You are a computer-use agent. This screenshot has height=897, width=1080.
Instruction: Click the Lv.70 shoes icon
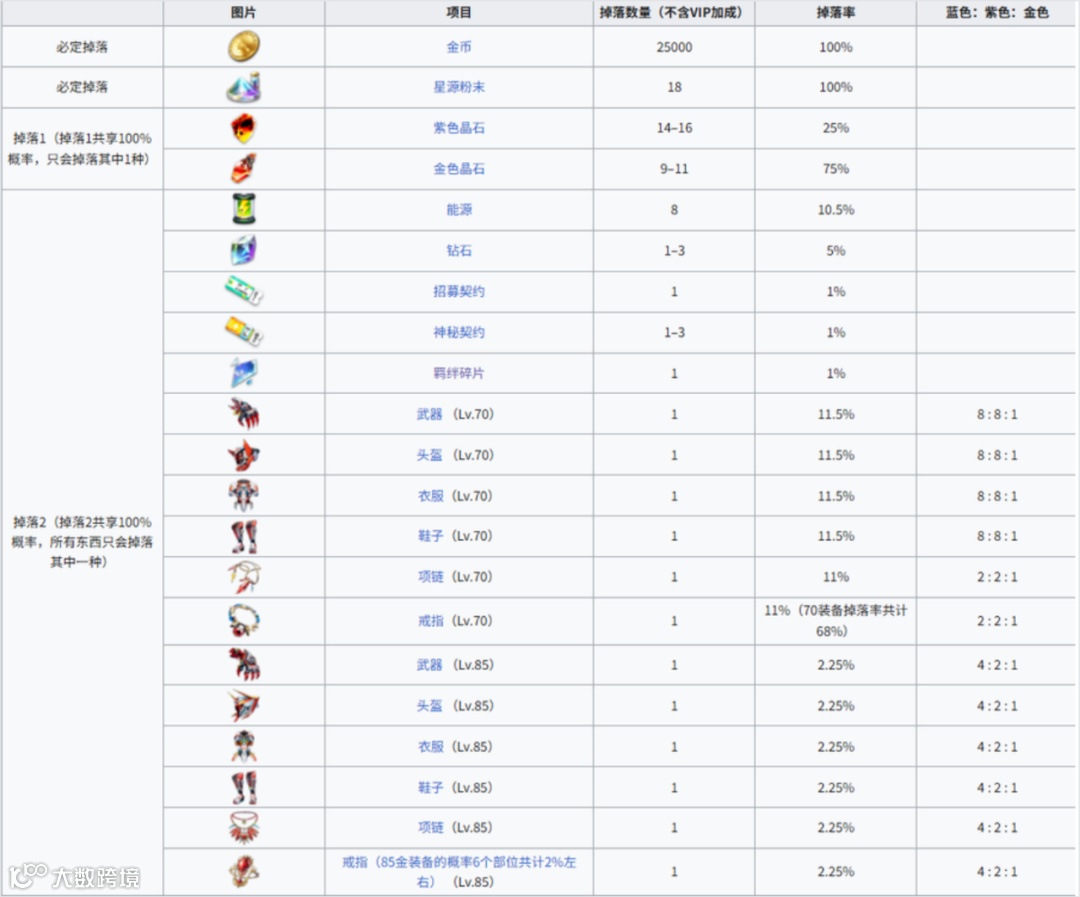244,536
